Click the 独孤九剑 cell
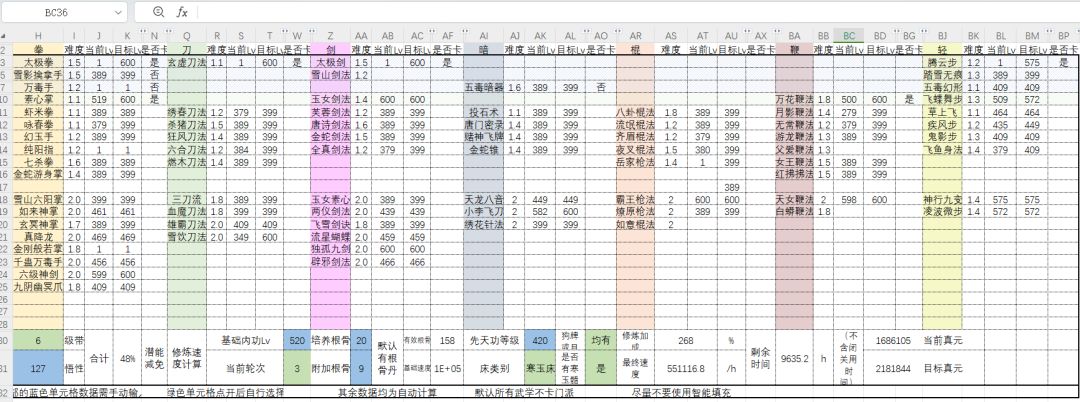This screenshot has width=1080, height=402. pos(331,249)
